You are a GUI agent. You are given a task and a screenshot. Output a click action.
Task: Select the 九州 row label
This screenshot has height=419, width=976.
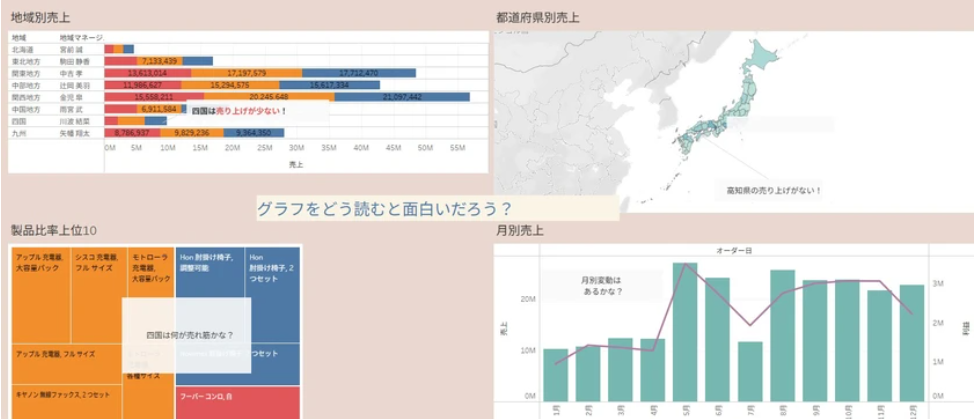(18, 132)
